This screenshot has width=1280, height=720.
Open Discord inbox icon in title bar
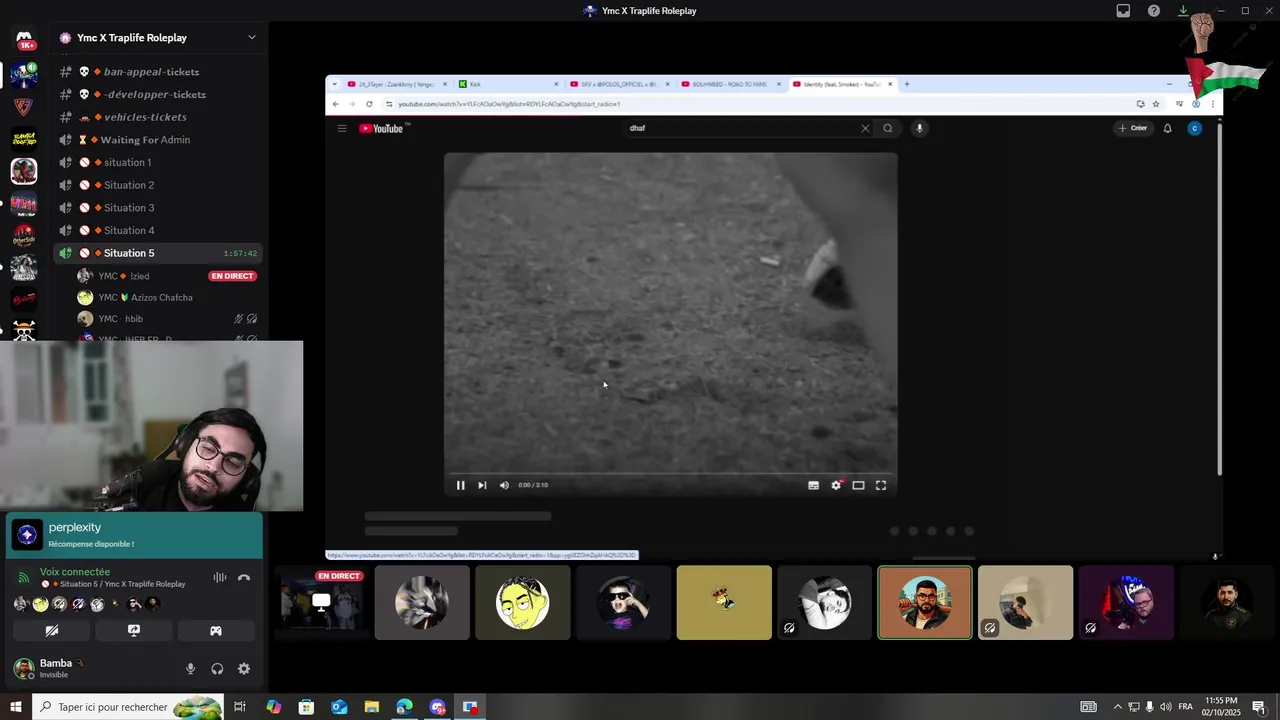[x=1123, y=11]
